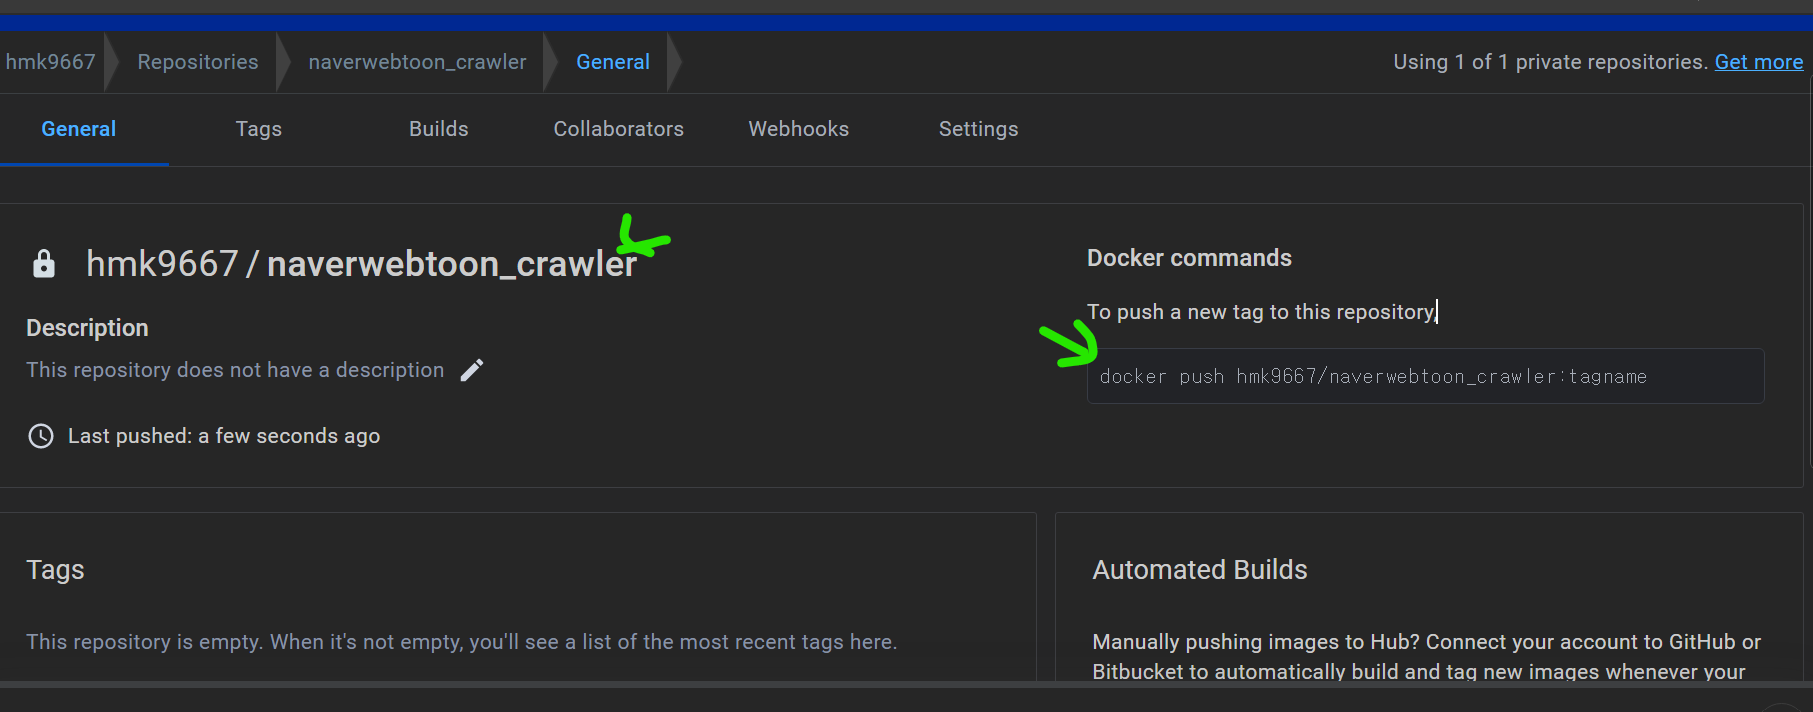The image size is (1813, 712).
Task: Open the repository Settings tab
Action: click(x=979, y=129)
